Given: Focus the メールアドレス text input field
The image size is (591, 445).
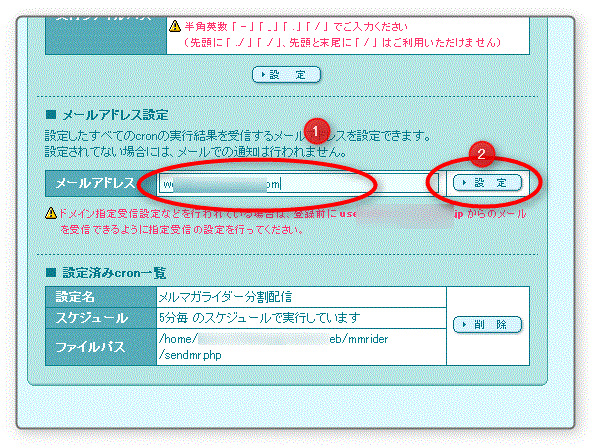Looking at the screenshot, I should [299, 184].
